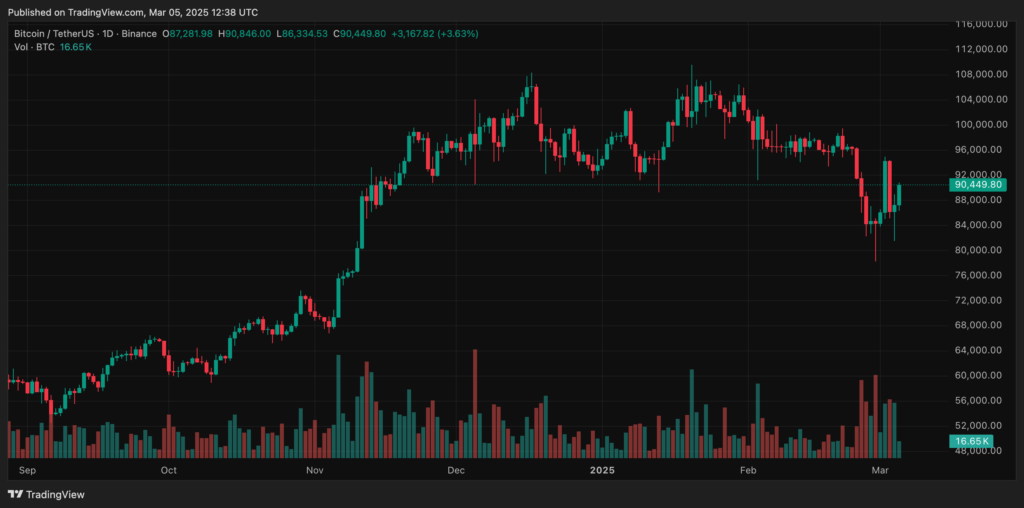The image size is (1024, 508).
Task: Click the Mar label on the time axis
Action: [x=880, y=469]
